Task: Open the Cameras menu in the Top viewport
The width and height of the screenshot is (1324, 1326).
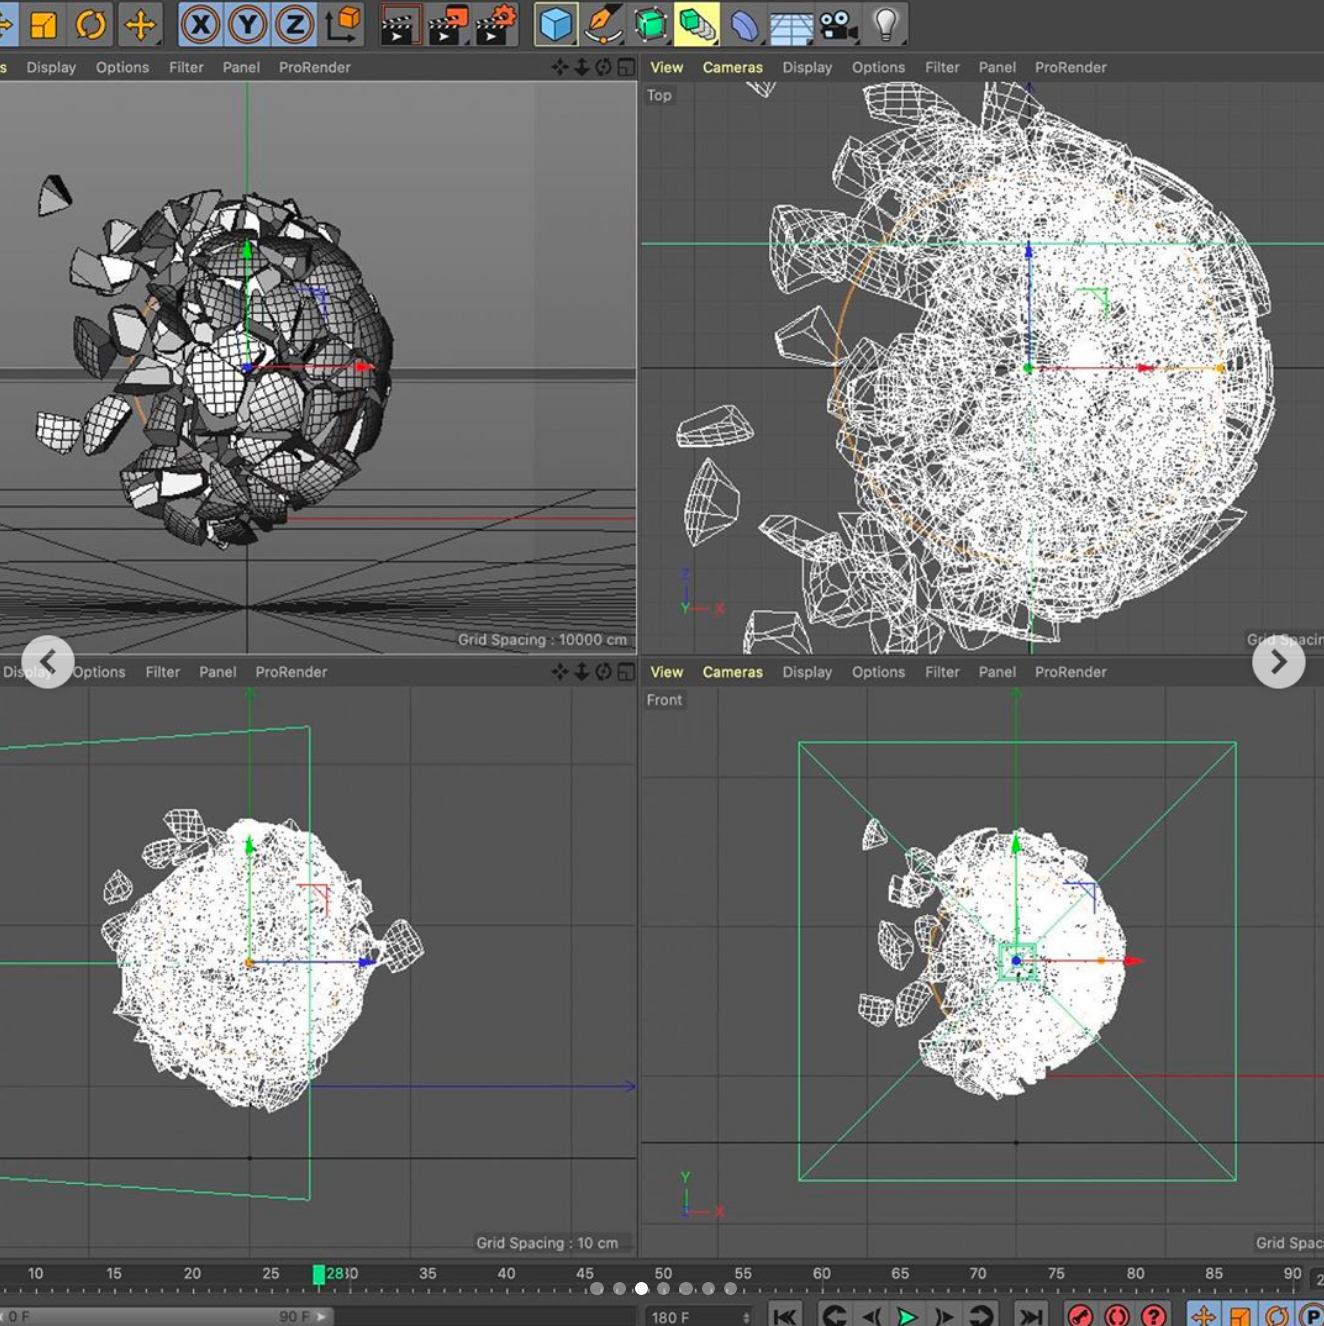Action: 732,67
